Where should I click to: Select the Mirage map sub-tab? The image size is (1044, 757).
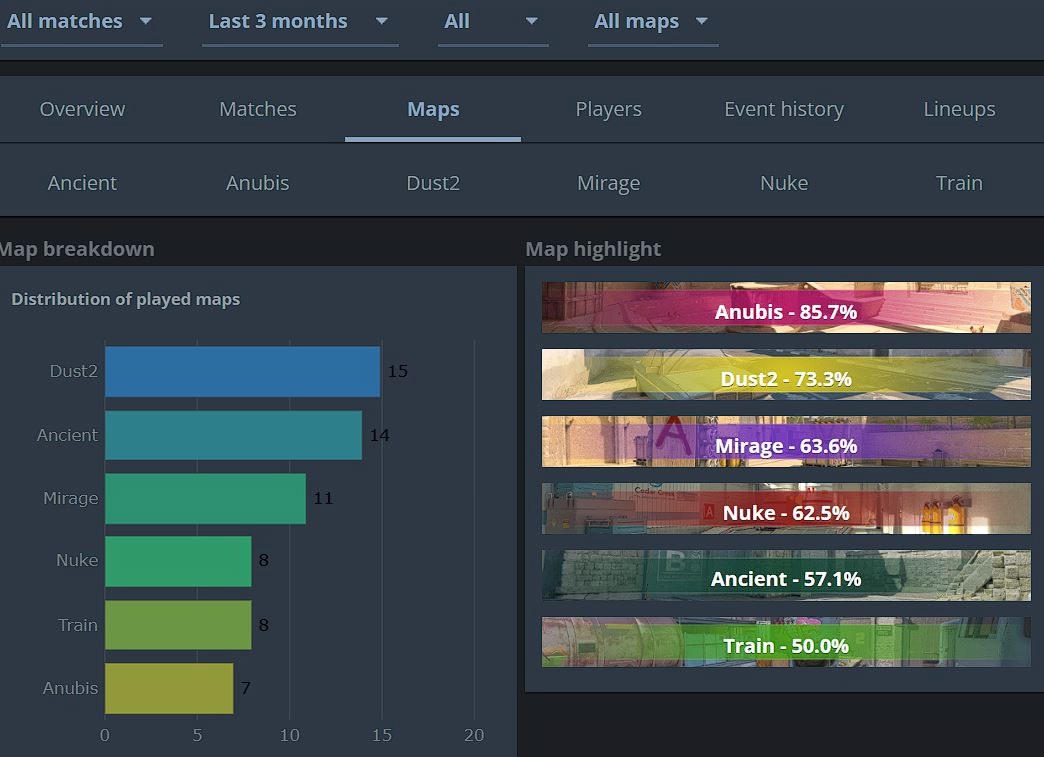[x=609, y=183]
